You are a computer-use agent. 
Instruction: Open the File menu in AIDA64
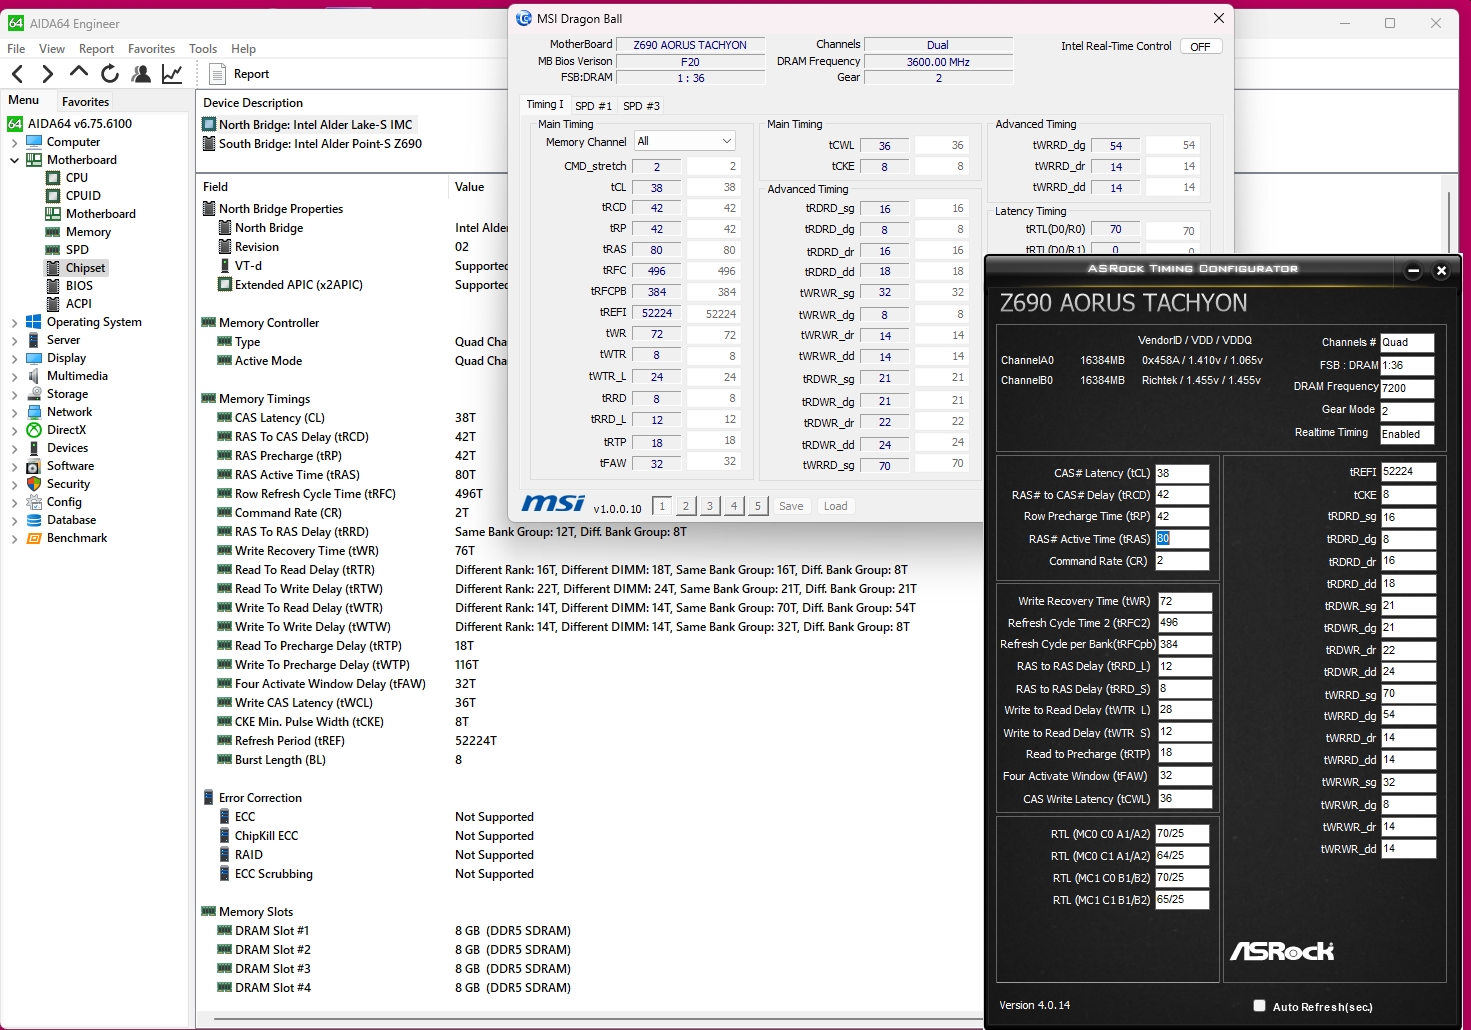pyautogui.click(x=16, y=49)
